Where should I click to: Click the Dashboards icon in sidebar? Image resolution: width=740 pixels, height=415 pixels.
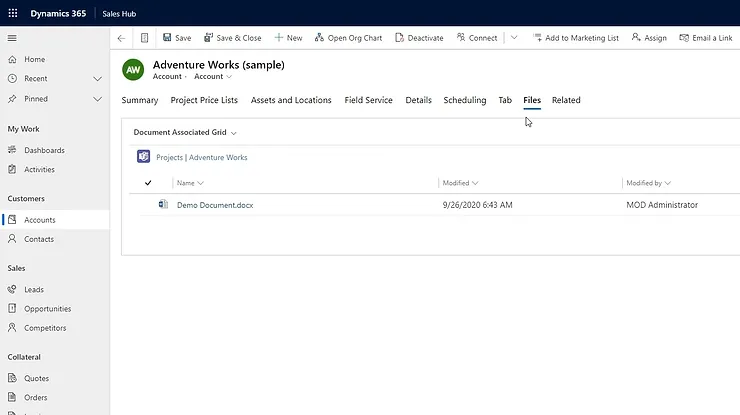coord(12,150)
